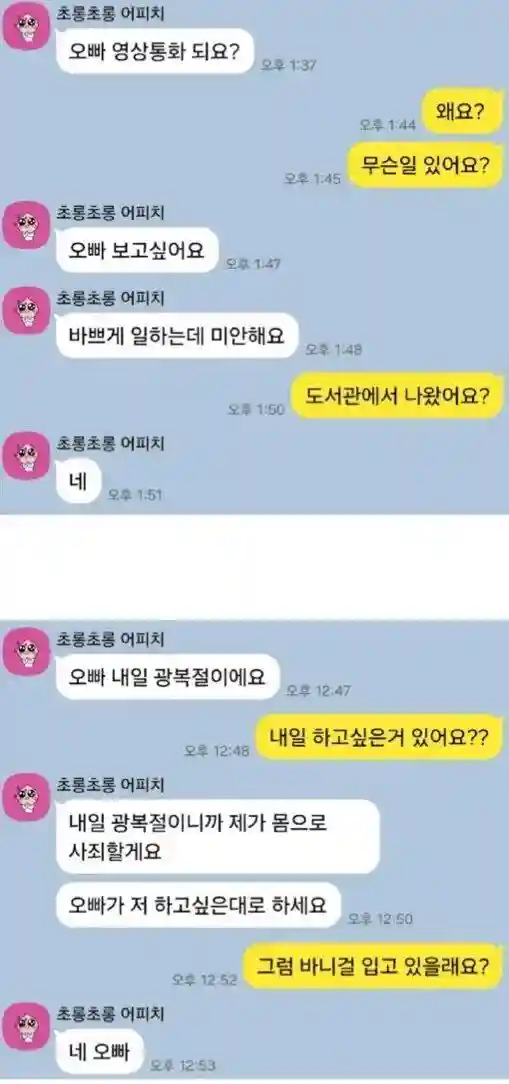Select the '오빠 보고싶어요' message bubble

[x=138, y=250]
